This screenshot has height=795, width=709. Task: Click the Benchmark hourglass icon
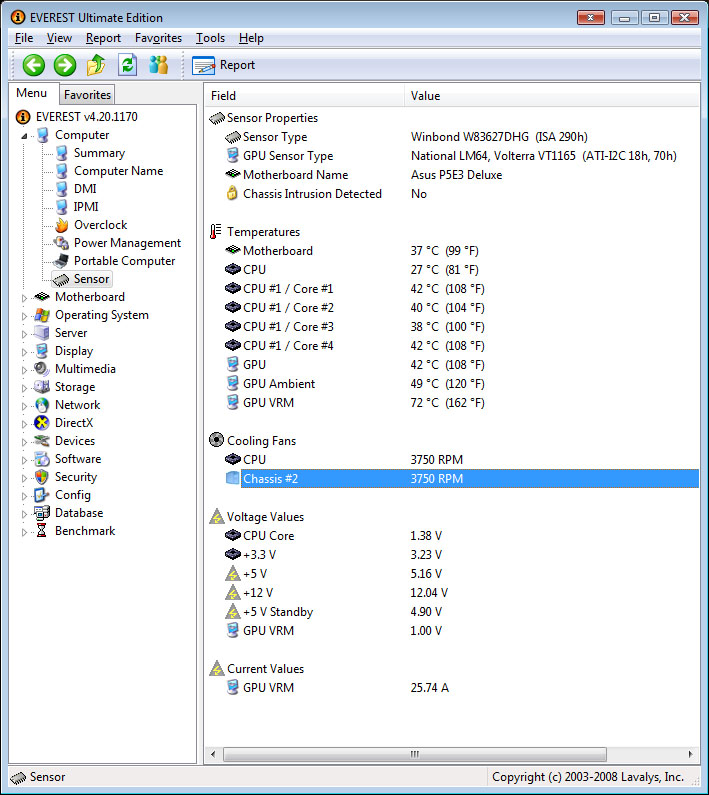tap(42, 531)
